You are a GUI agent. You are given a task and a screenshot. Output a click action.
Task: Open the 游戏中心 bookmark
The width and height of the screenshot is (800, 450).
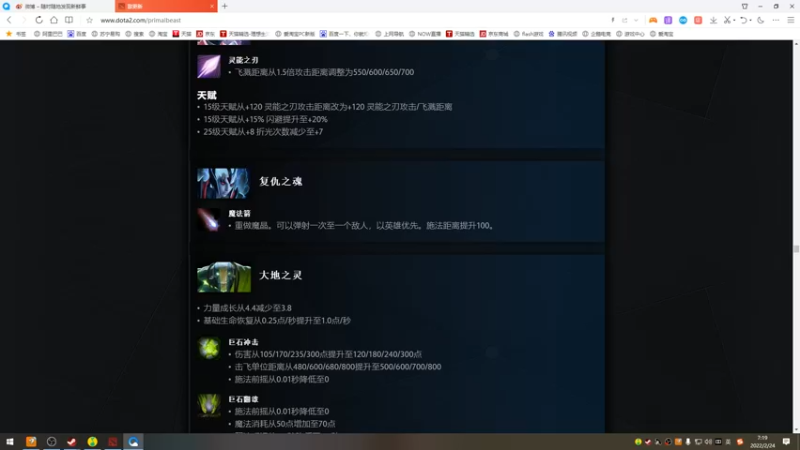click(630, 34)
